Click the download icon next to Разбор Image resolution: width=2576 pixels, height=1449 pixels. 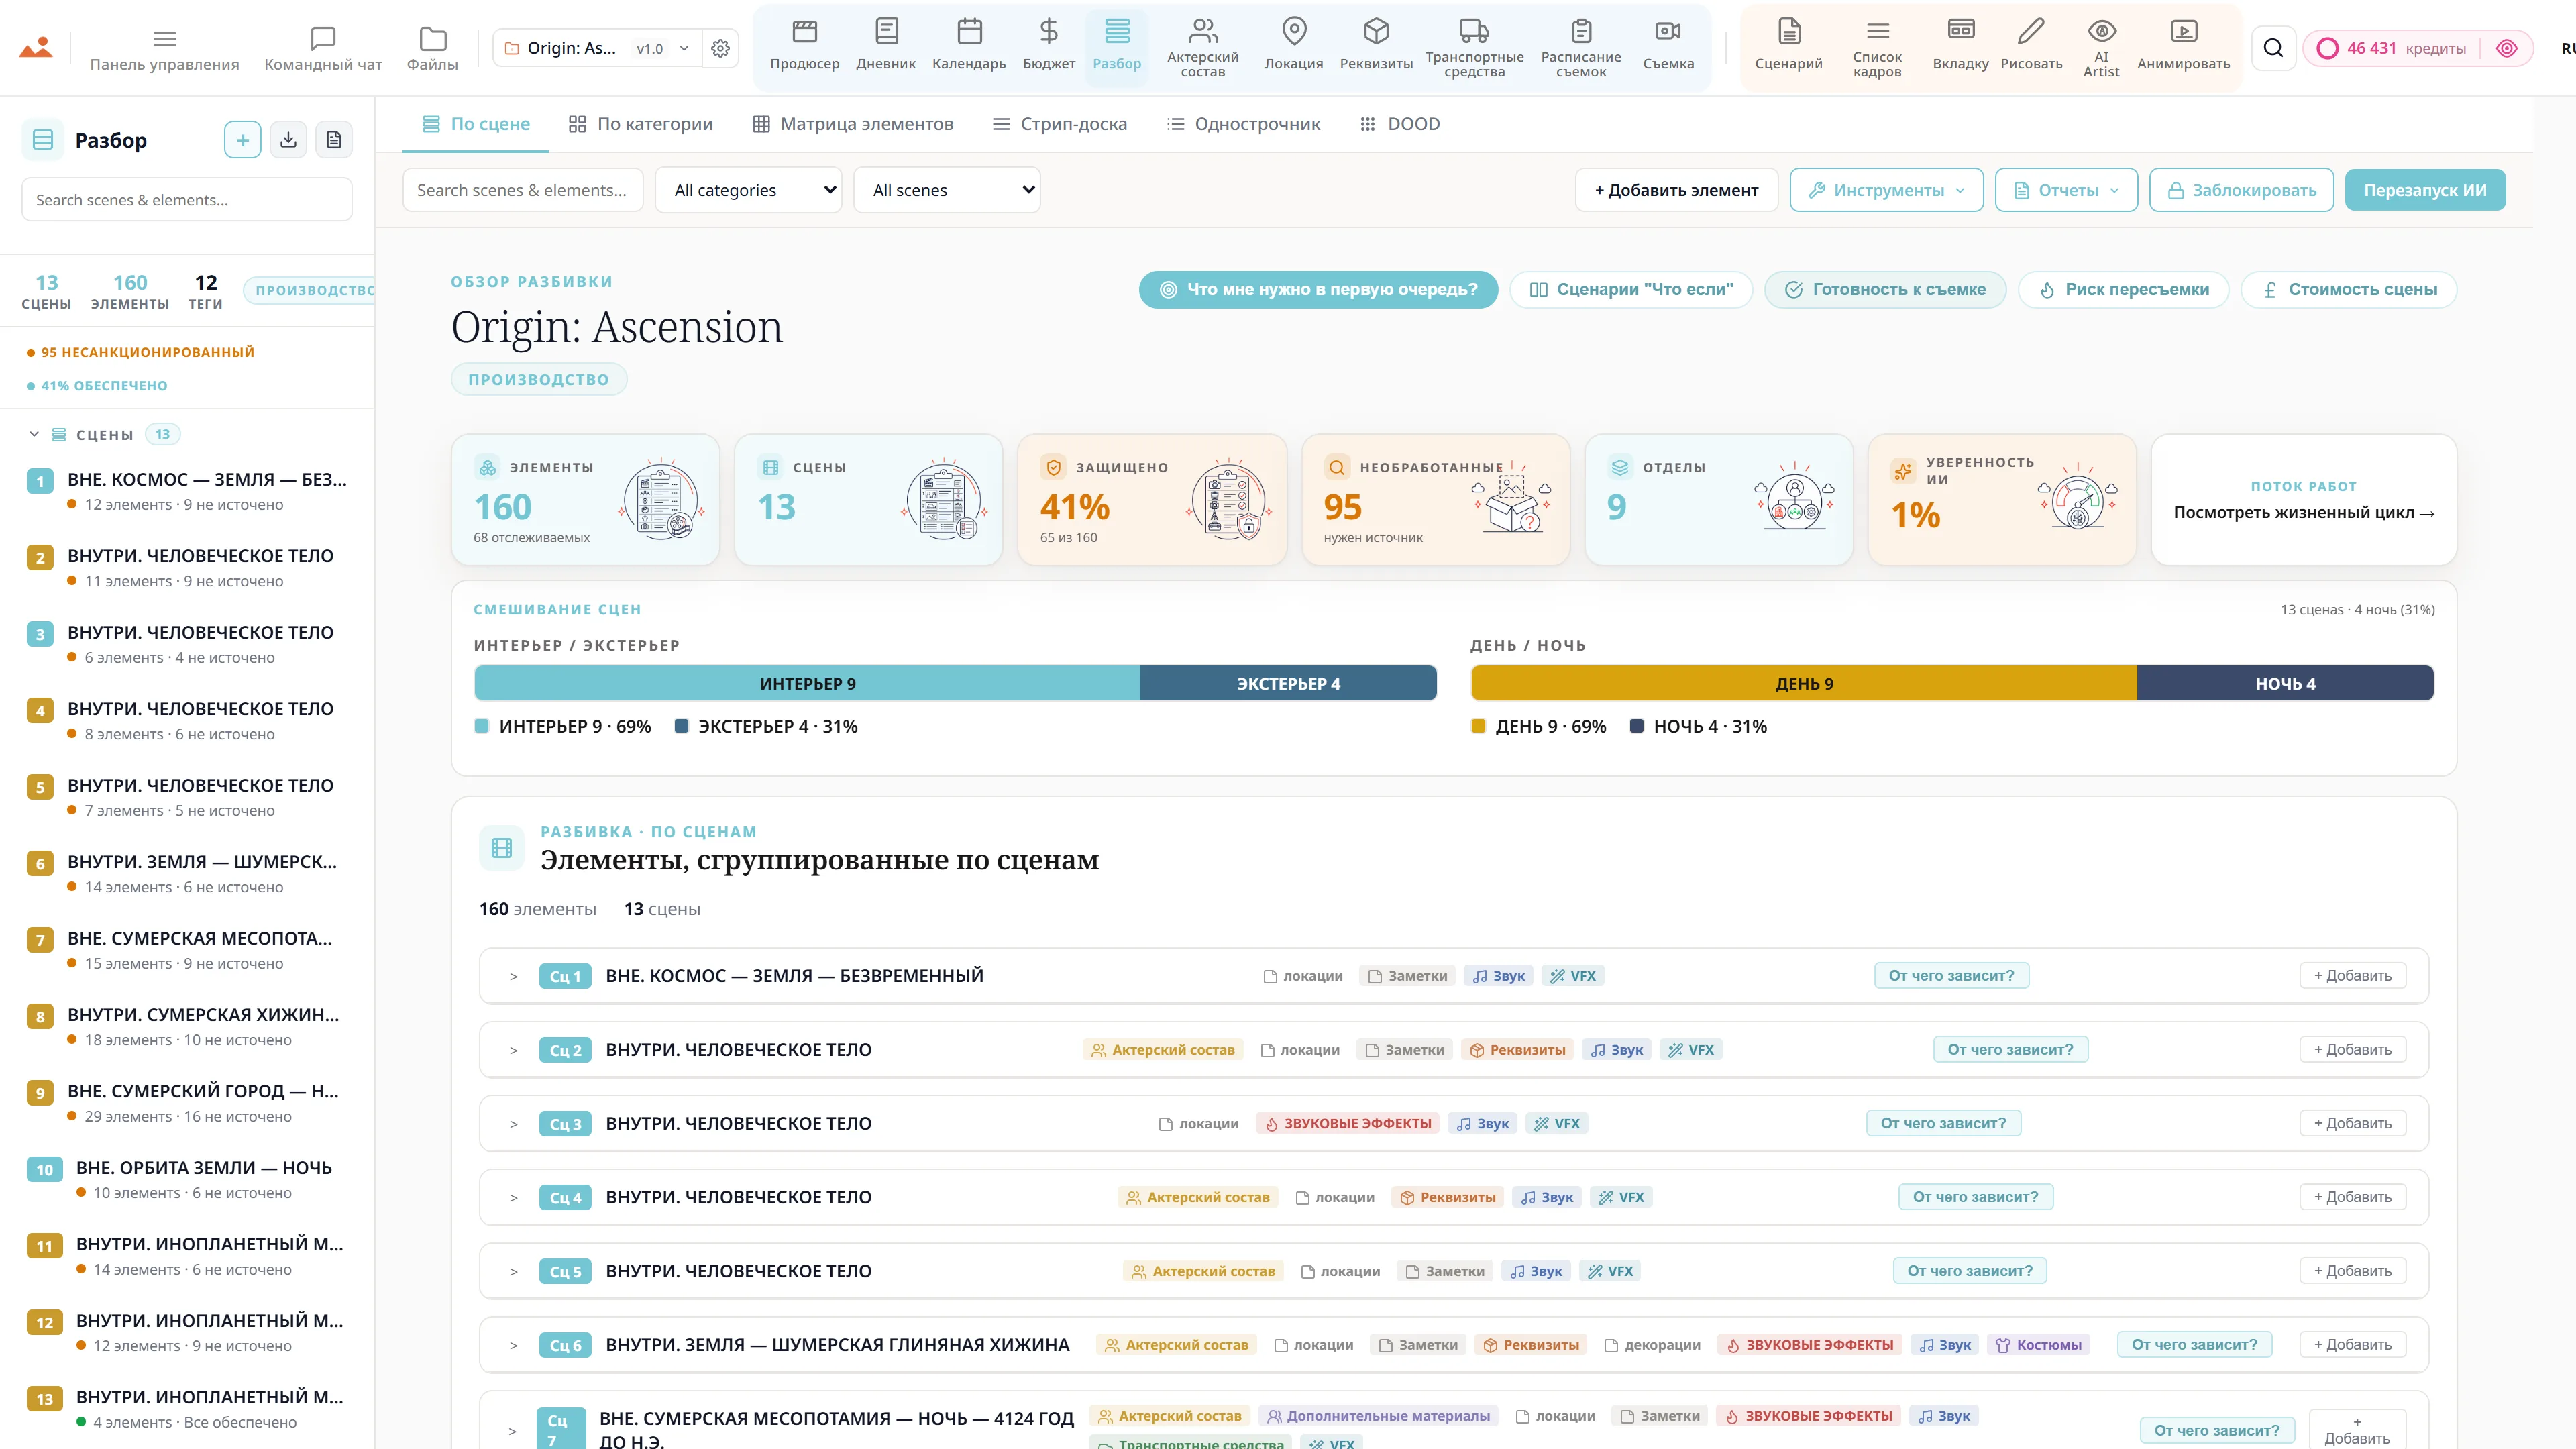pyautogui.click(x=288, y=140)
